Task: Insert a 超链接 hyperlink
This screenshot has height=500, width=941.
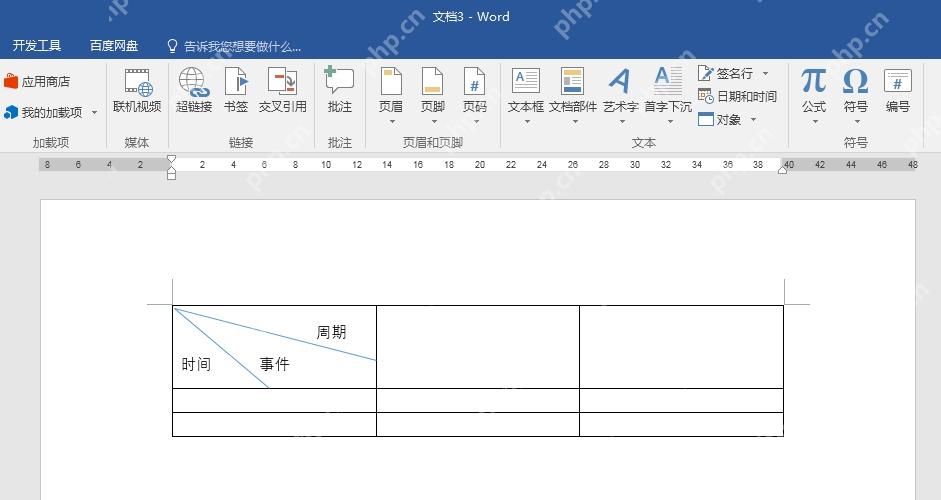Action: pyautogui.click(x=194, y=91)
